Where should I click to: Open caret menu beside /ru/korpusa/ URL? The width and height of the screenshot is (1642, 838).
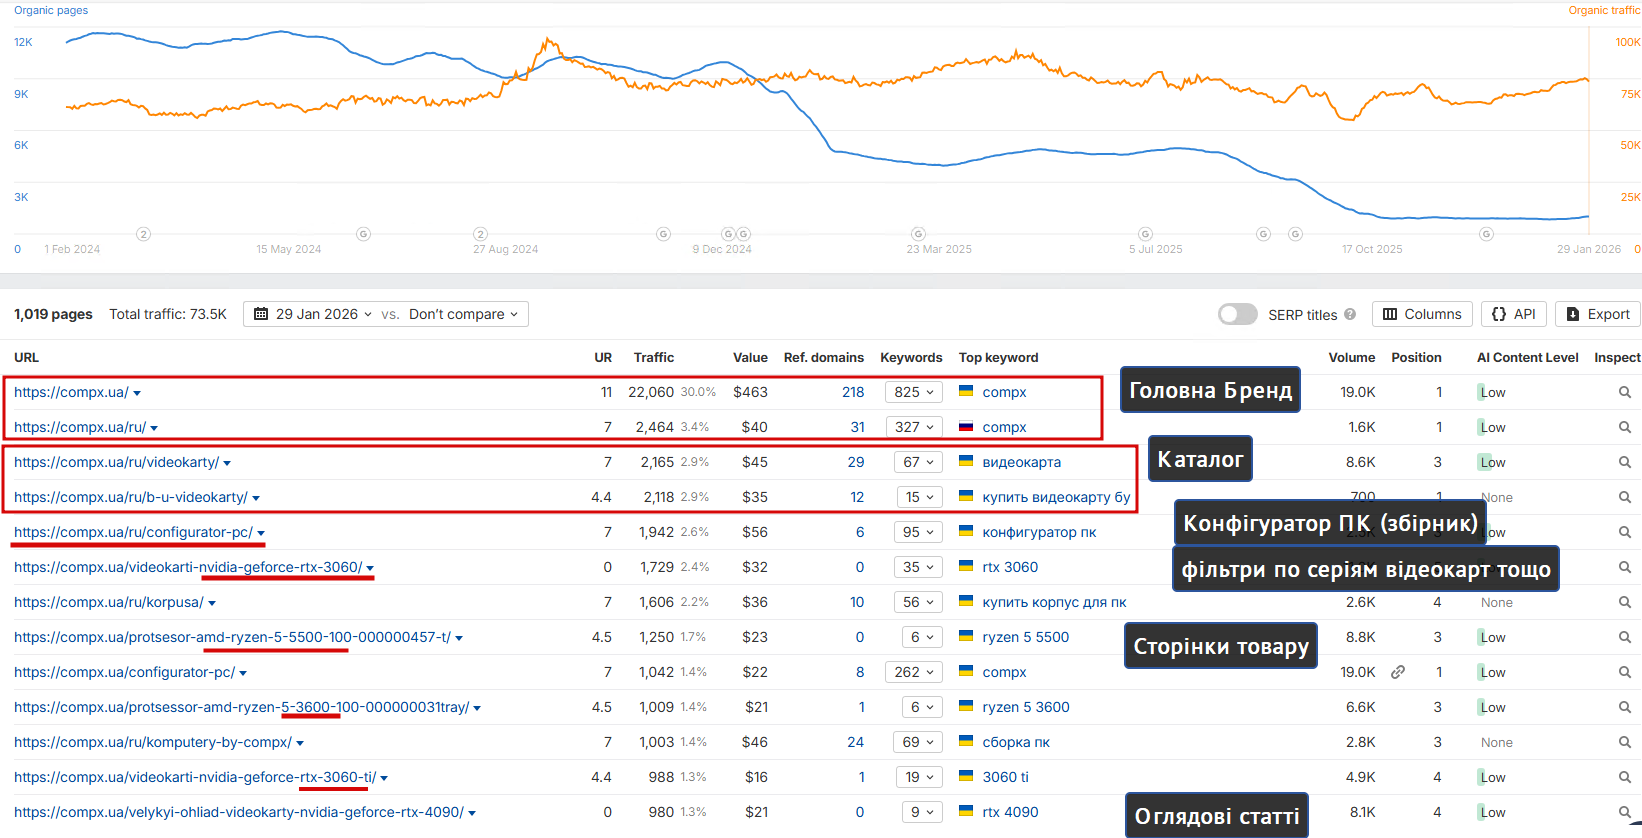212,603
